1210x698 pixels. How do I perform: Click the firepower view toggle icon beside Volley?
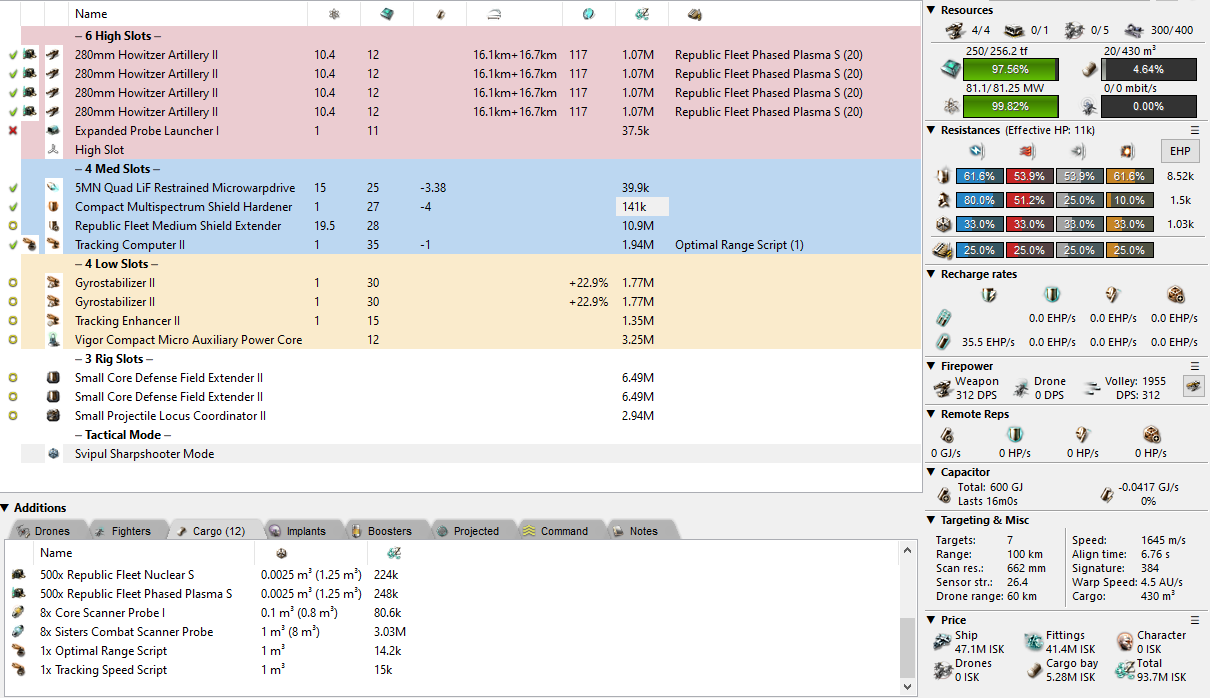pyautogui.click(x=1193, y=386)
